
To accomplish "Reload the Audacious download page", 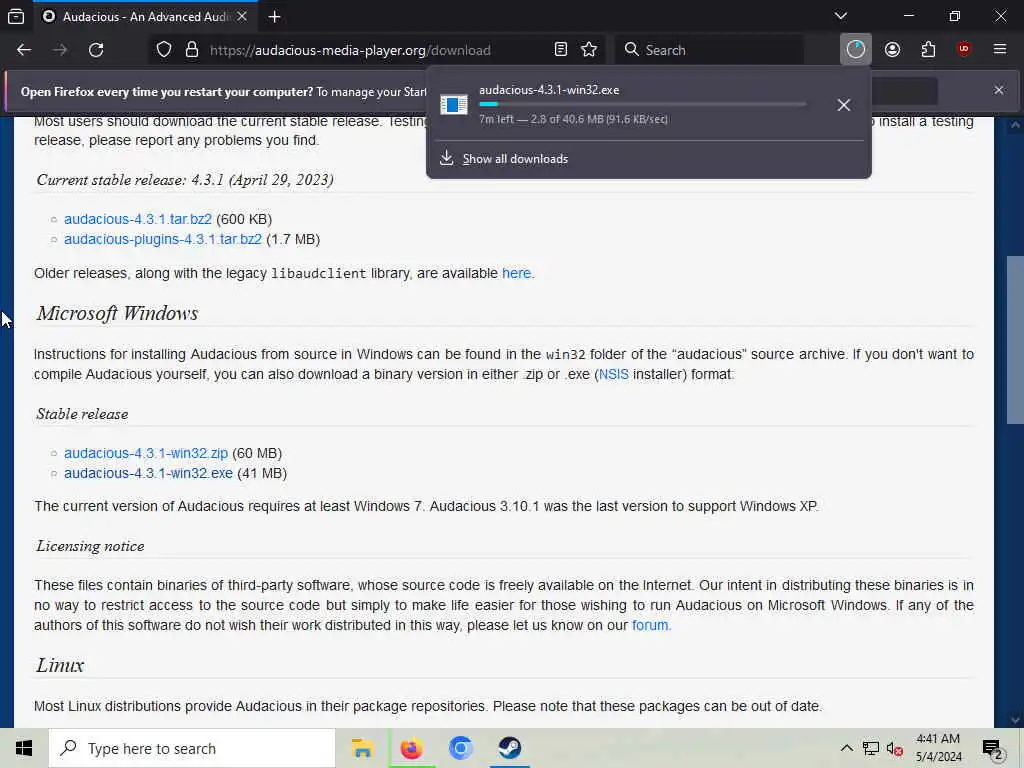I will [96, 50].
